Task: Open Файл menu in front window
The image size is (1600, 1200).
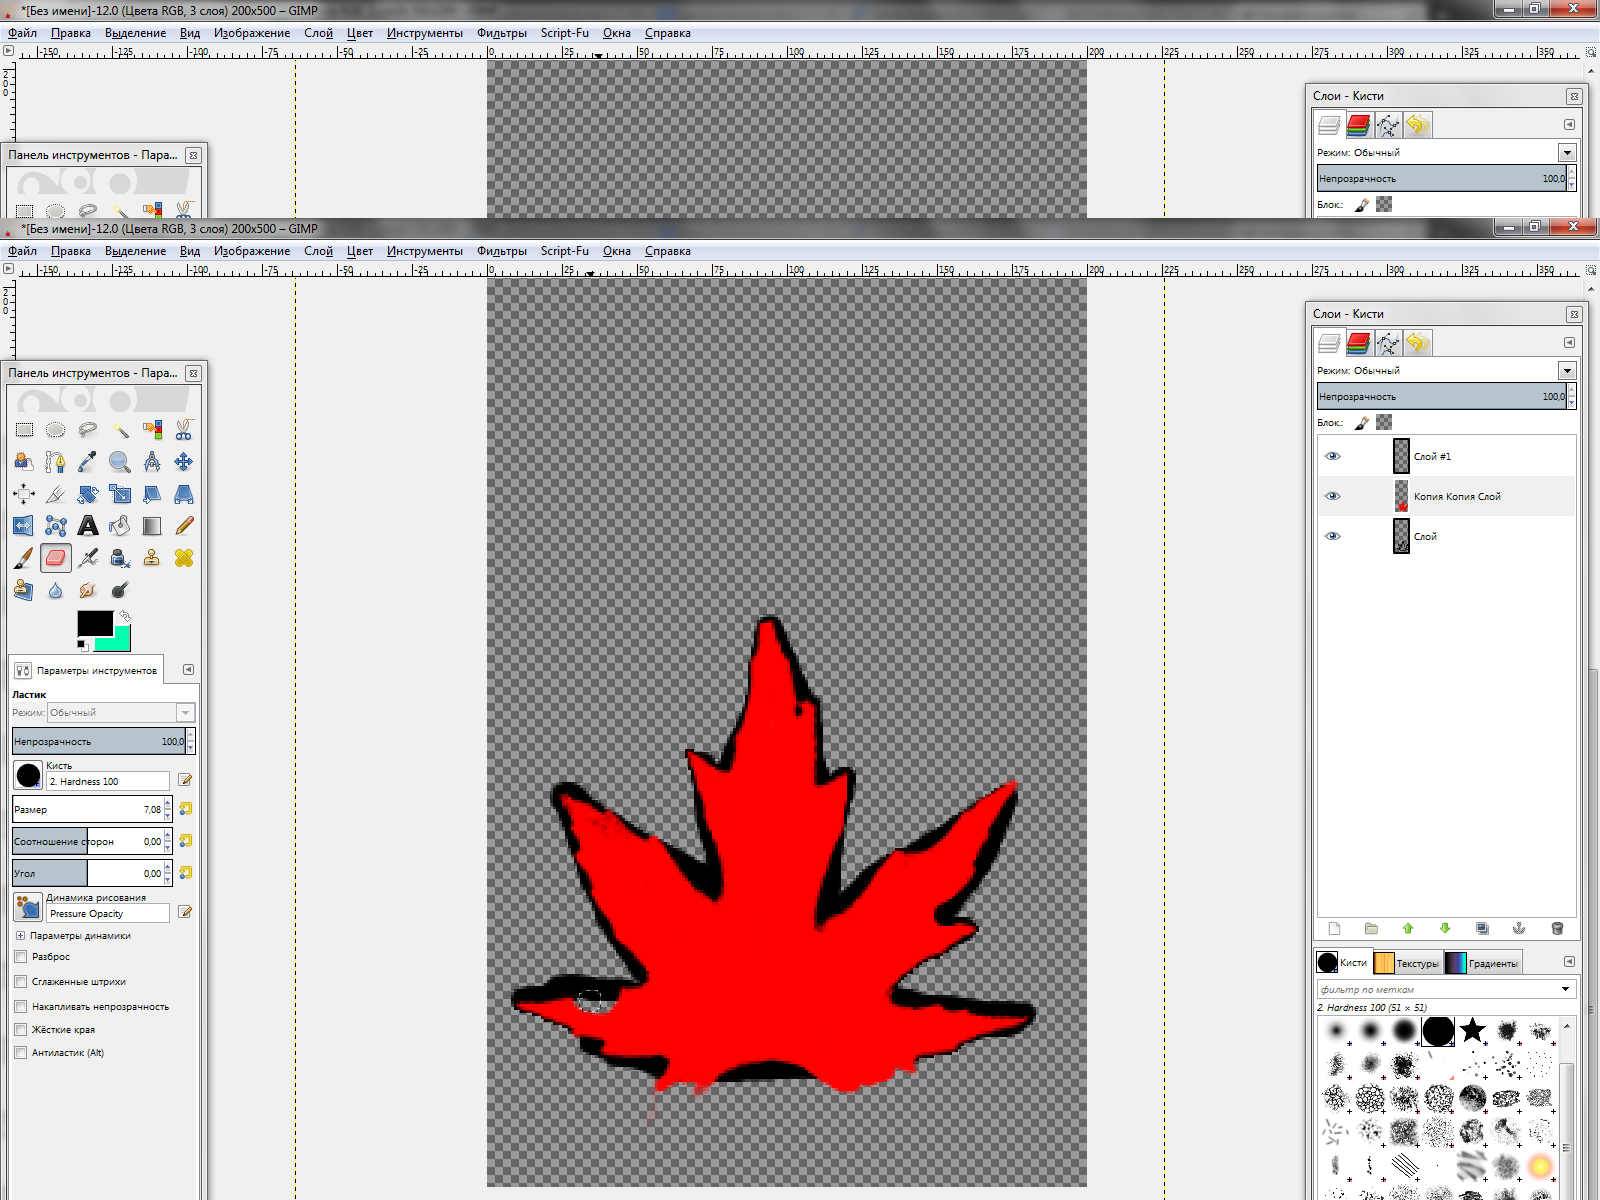Action: (x=22, y=251)
